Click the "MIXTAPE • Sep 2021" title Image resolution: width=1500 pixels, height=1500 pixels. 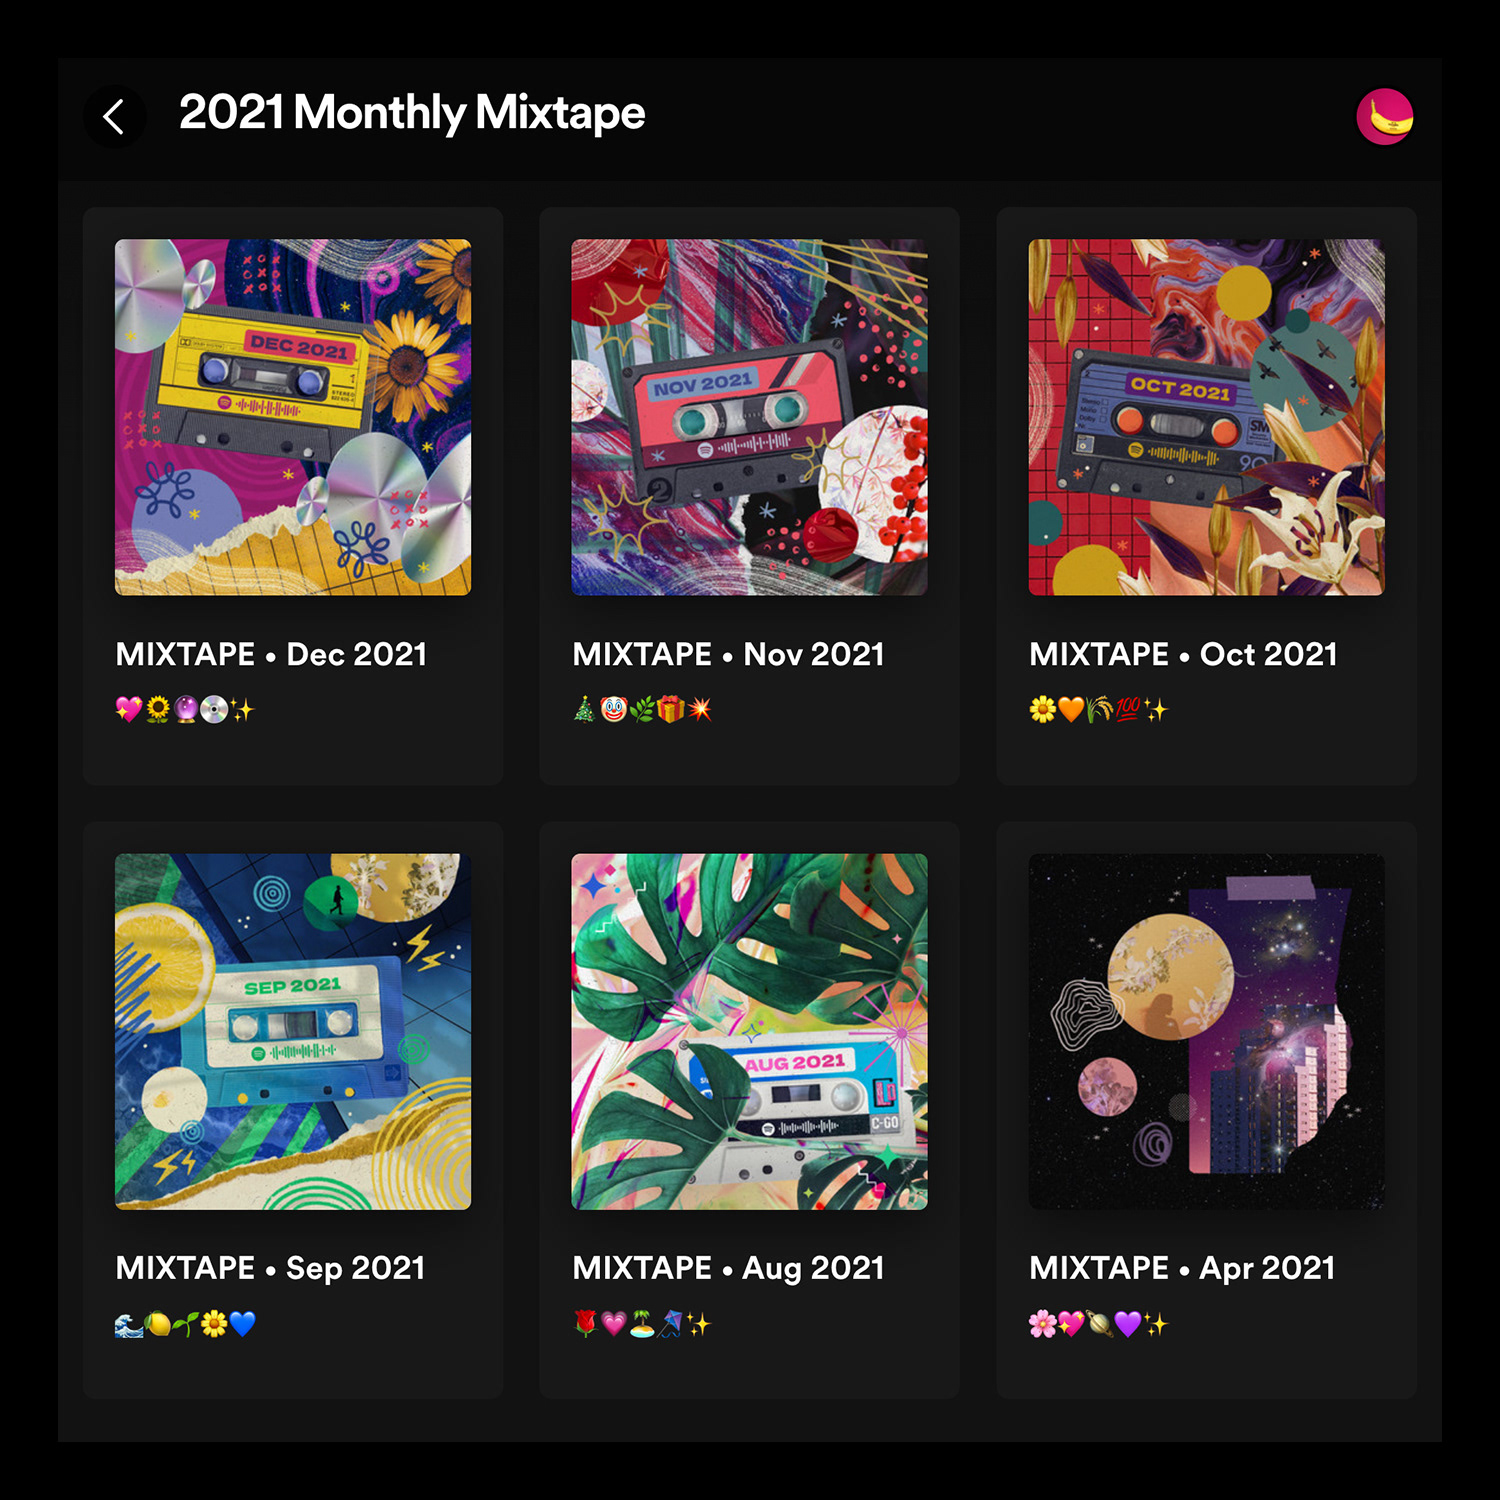[x=270, y=1268]
